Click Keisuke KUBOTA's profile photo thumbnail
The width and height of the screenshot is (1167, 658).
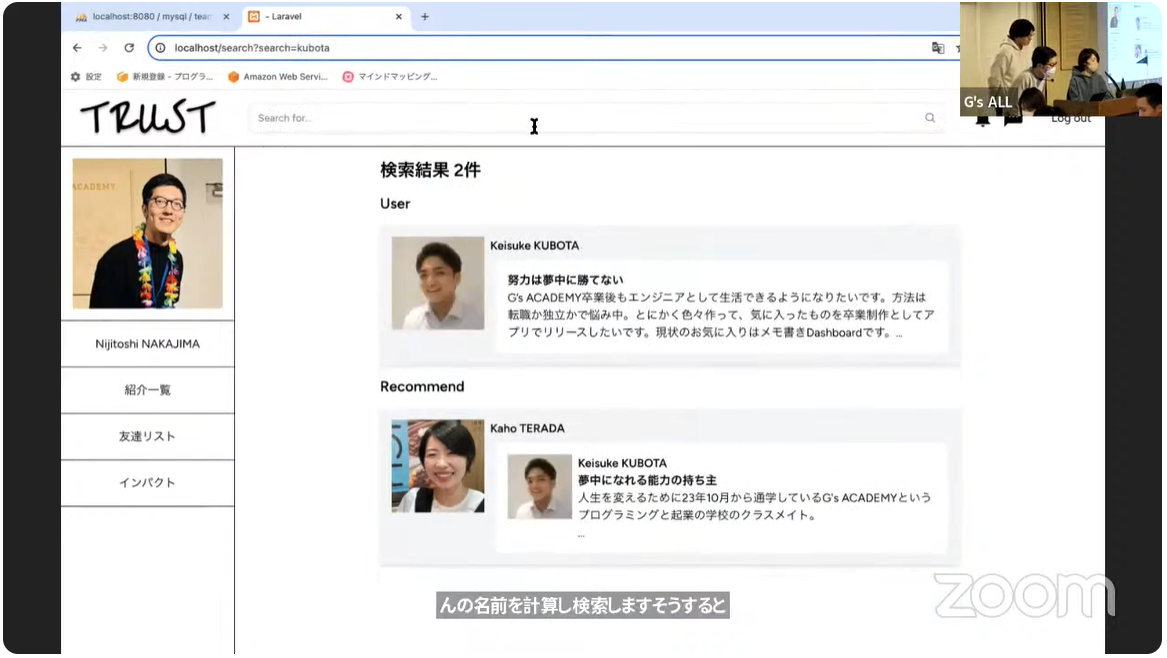[x=437, y=282]
